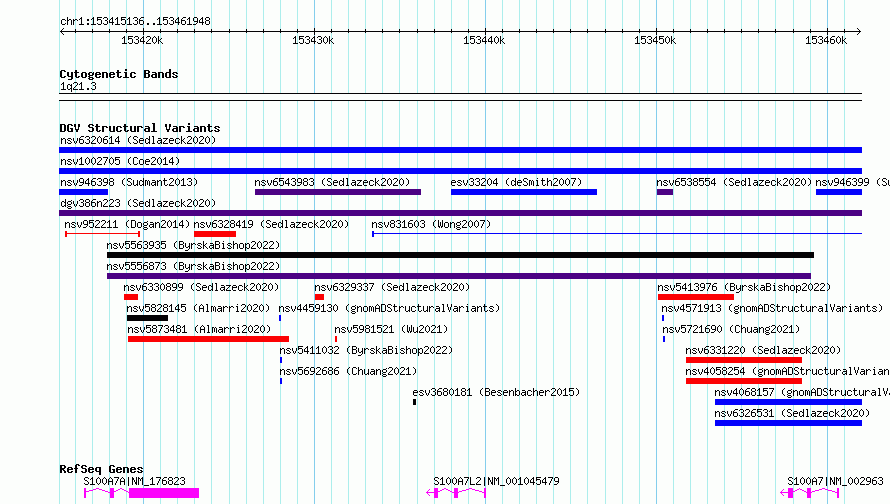Select dgv386n223 (Sedlazeck2020) label
Viewport: 890px width, 504px height.
(x=138, y=203)
